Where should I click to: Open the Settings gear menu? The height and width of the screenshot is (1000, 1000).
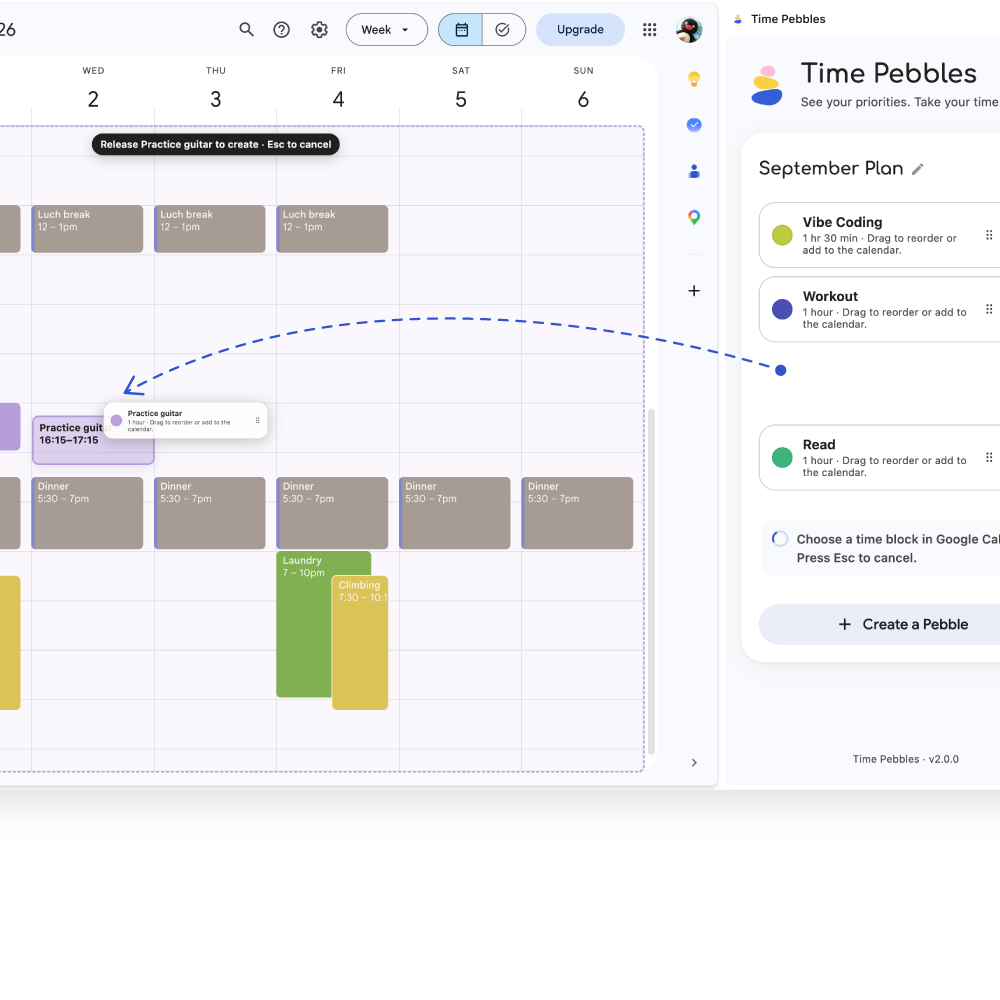(319, 29)
